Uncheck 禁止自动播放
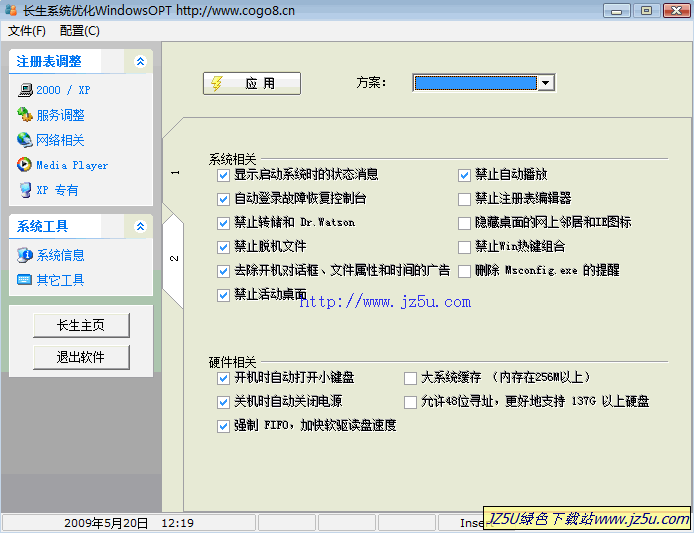The height and width of the screenshot is (533, 694). [x=464, y=175]
